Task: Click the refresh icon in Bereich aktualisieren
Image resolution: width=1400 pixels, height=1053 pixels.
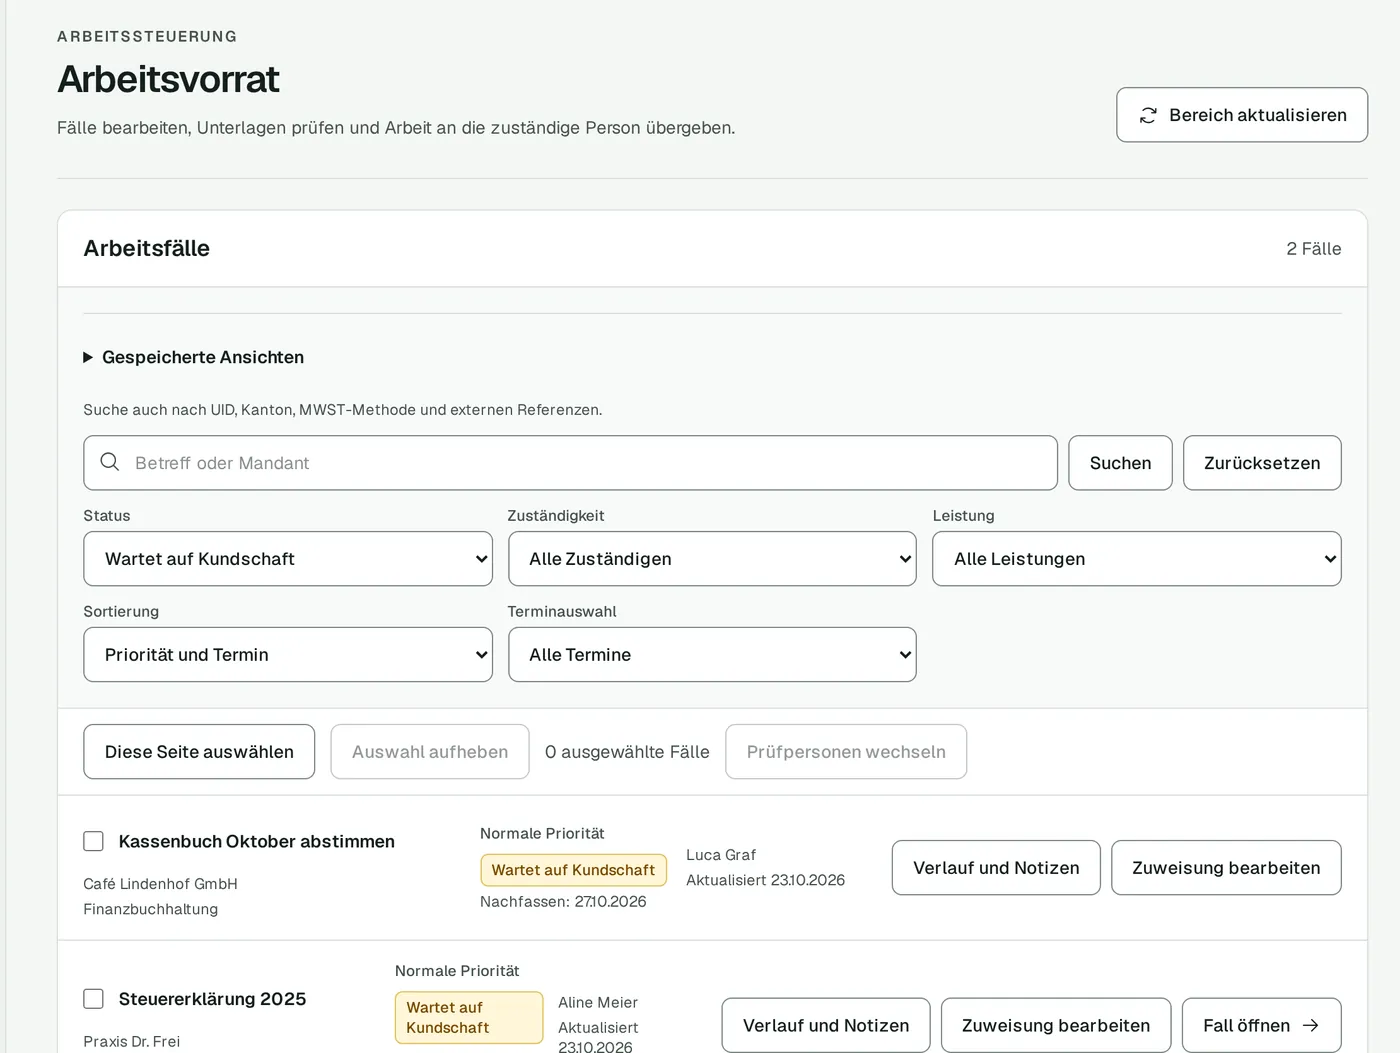Action: [x=1148, y=115]
